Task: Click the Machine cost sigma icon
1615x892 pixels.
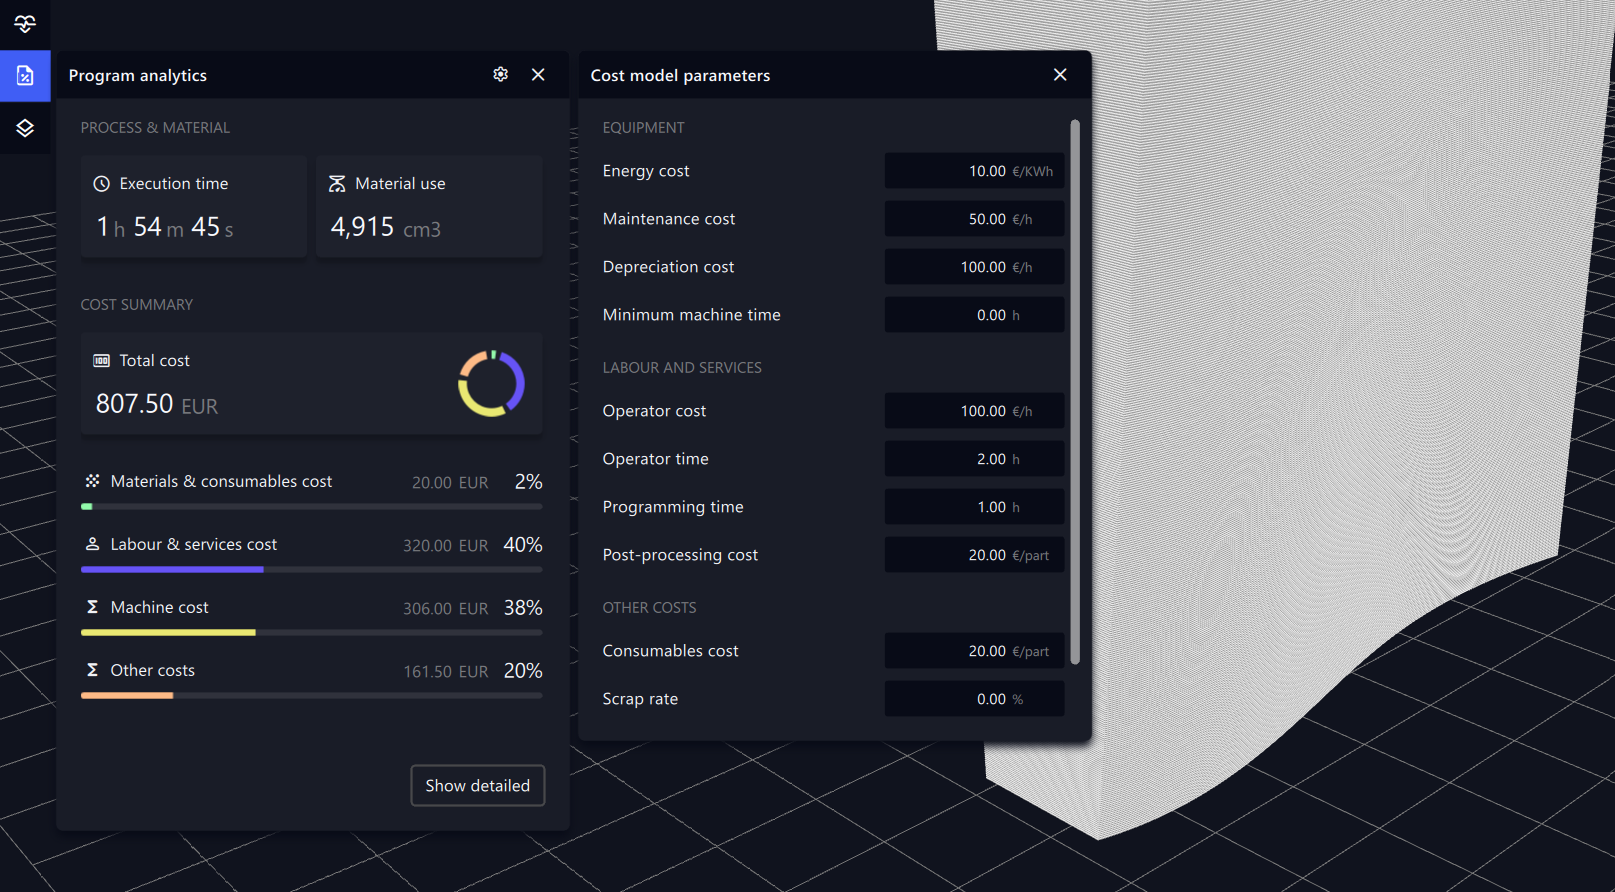Action: 92,607
